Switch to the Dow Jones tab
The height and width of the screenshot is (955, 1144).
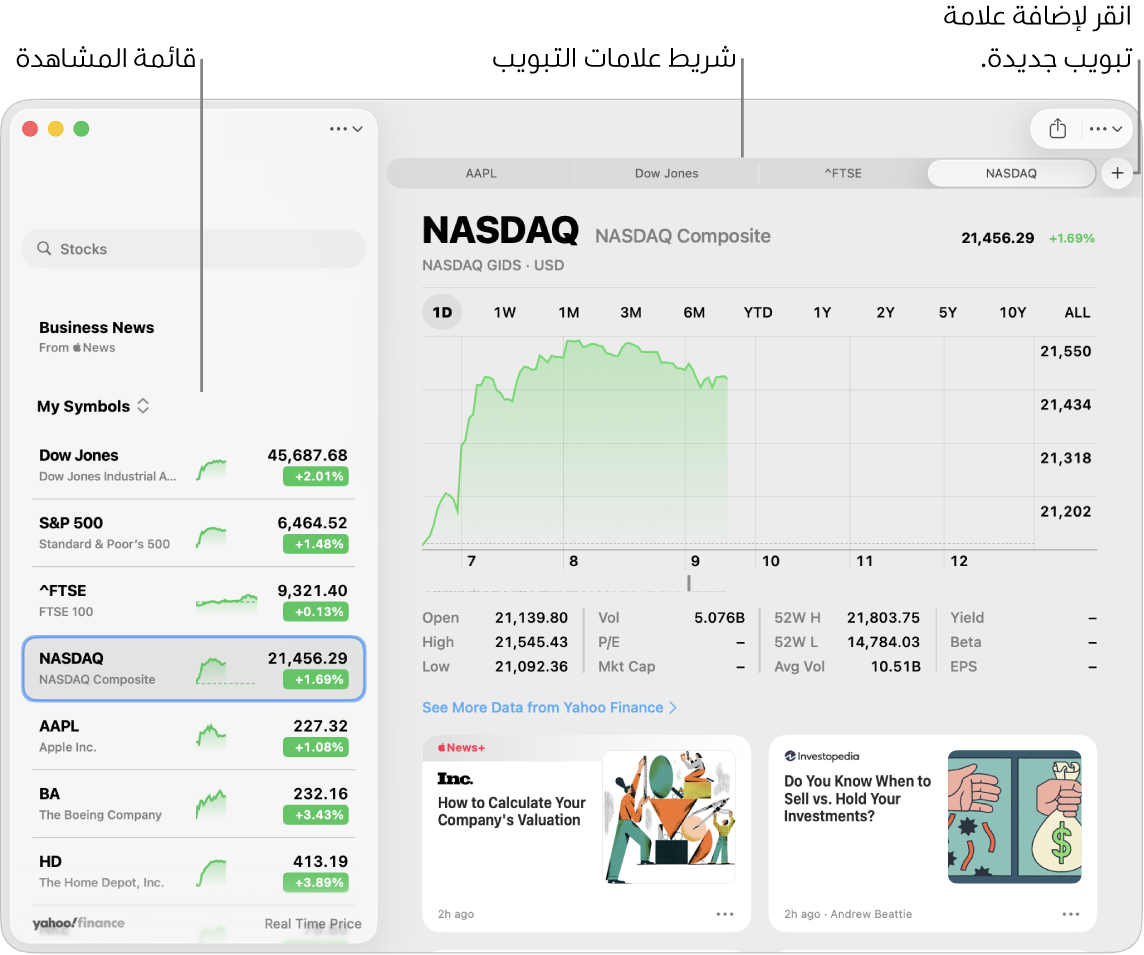666,173
